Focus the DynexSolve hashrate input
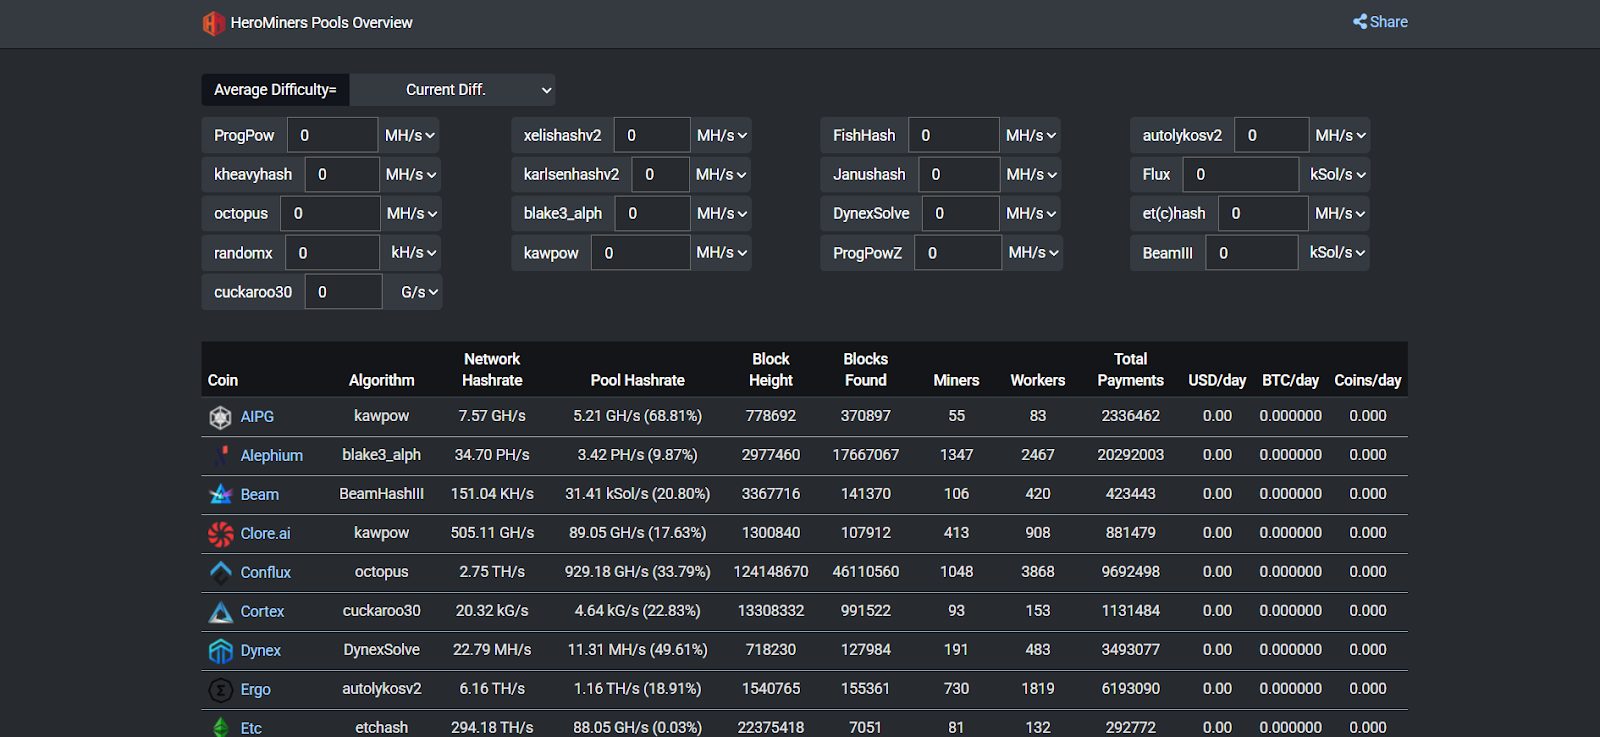 pos(961,214)
